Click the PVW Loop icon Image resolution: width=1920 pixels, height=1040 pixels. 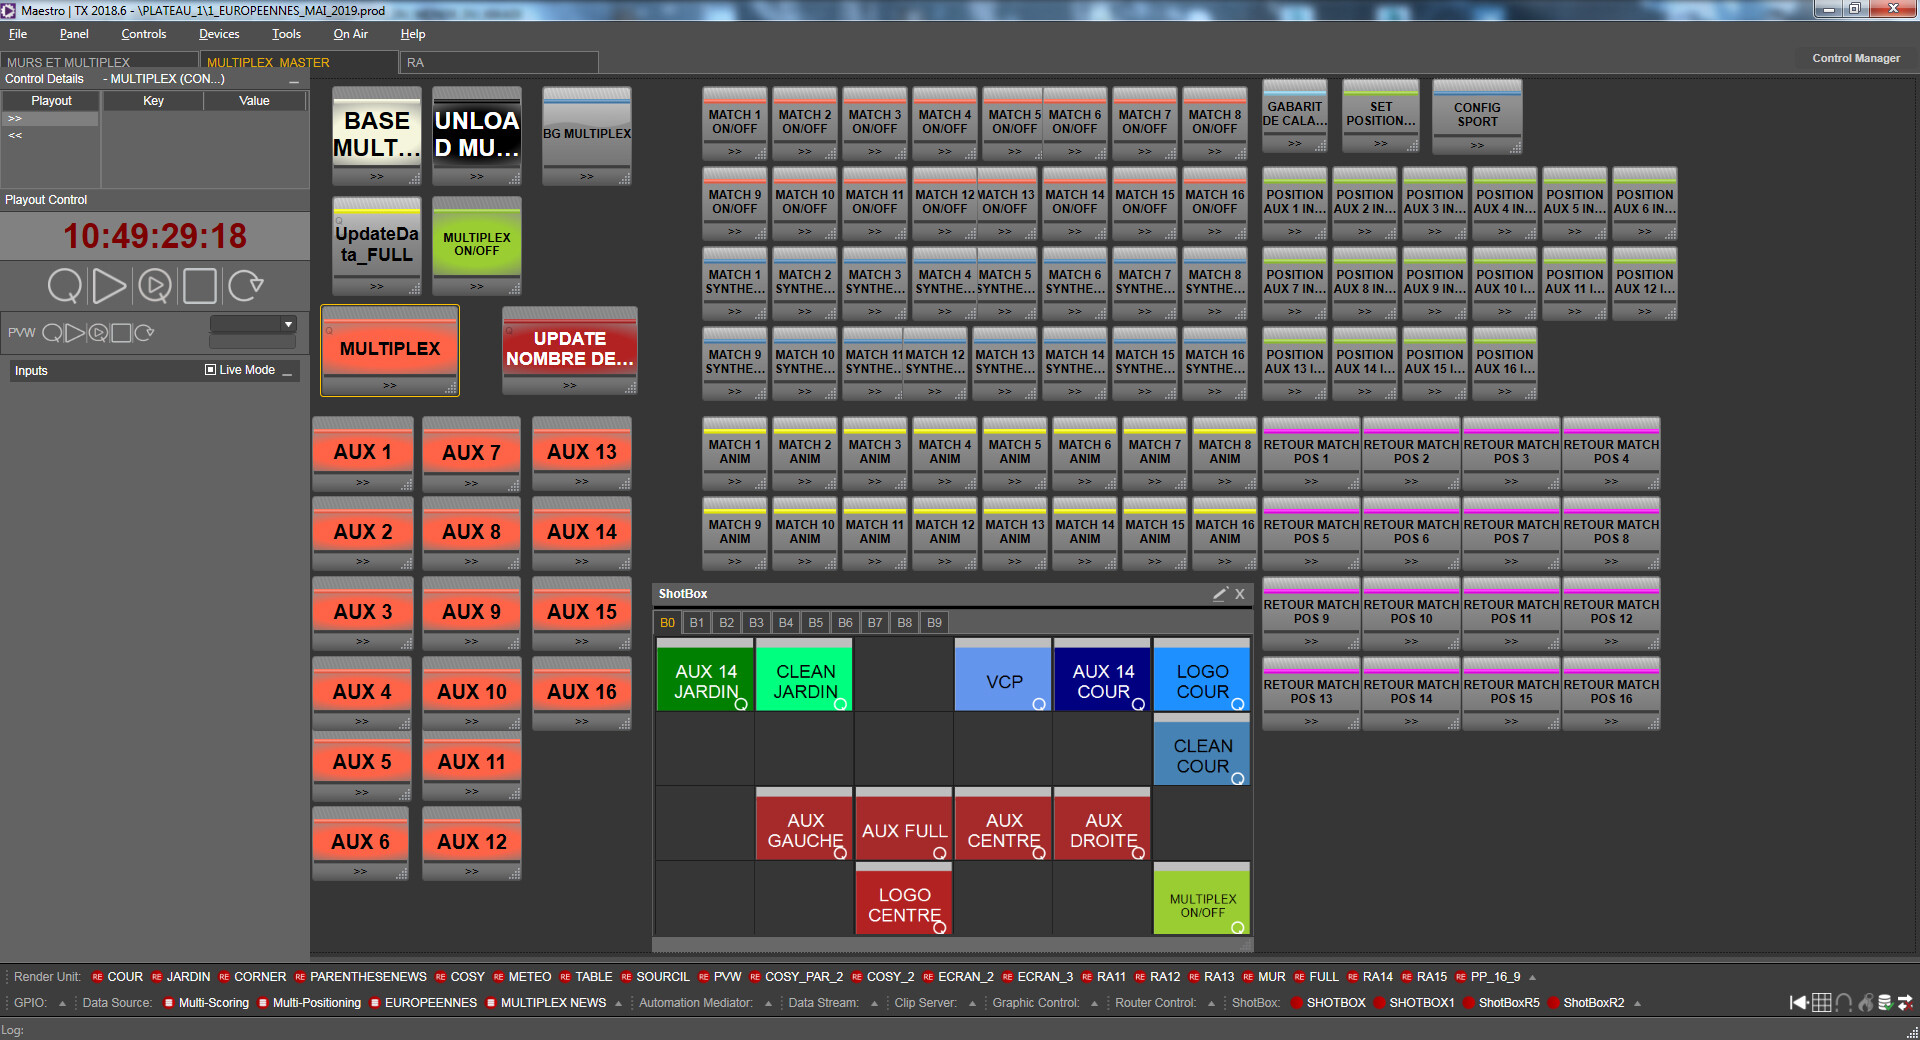coord(144,333)
